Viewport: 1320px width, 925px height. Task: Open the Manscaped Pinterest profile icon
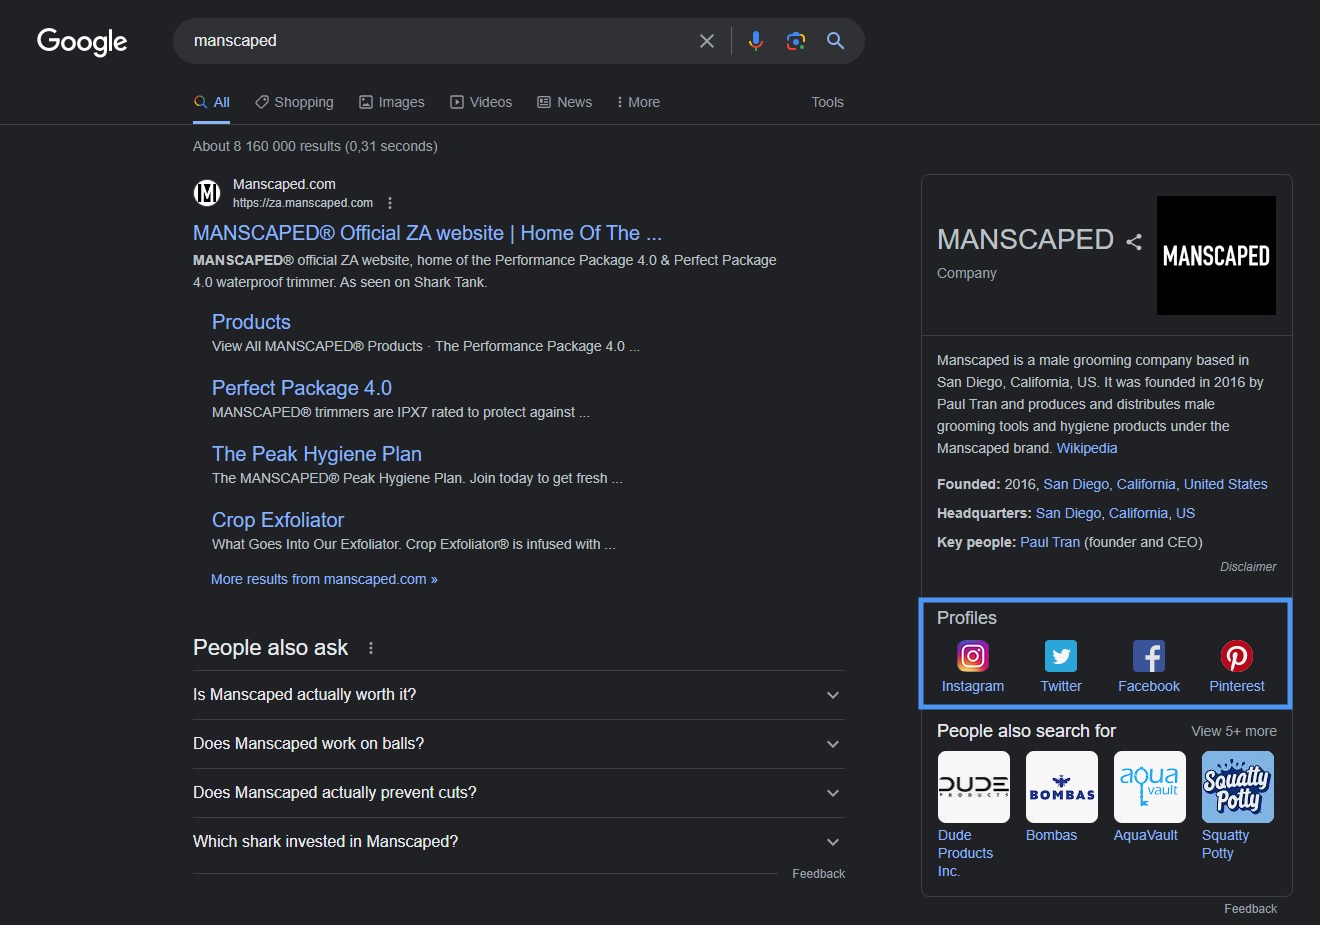click(1236, 657)
